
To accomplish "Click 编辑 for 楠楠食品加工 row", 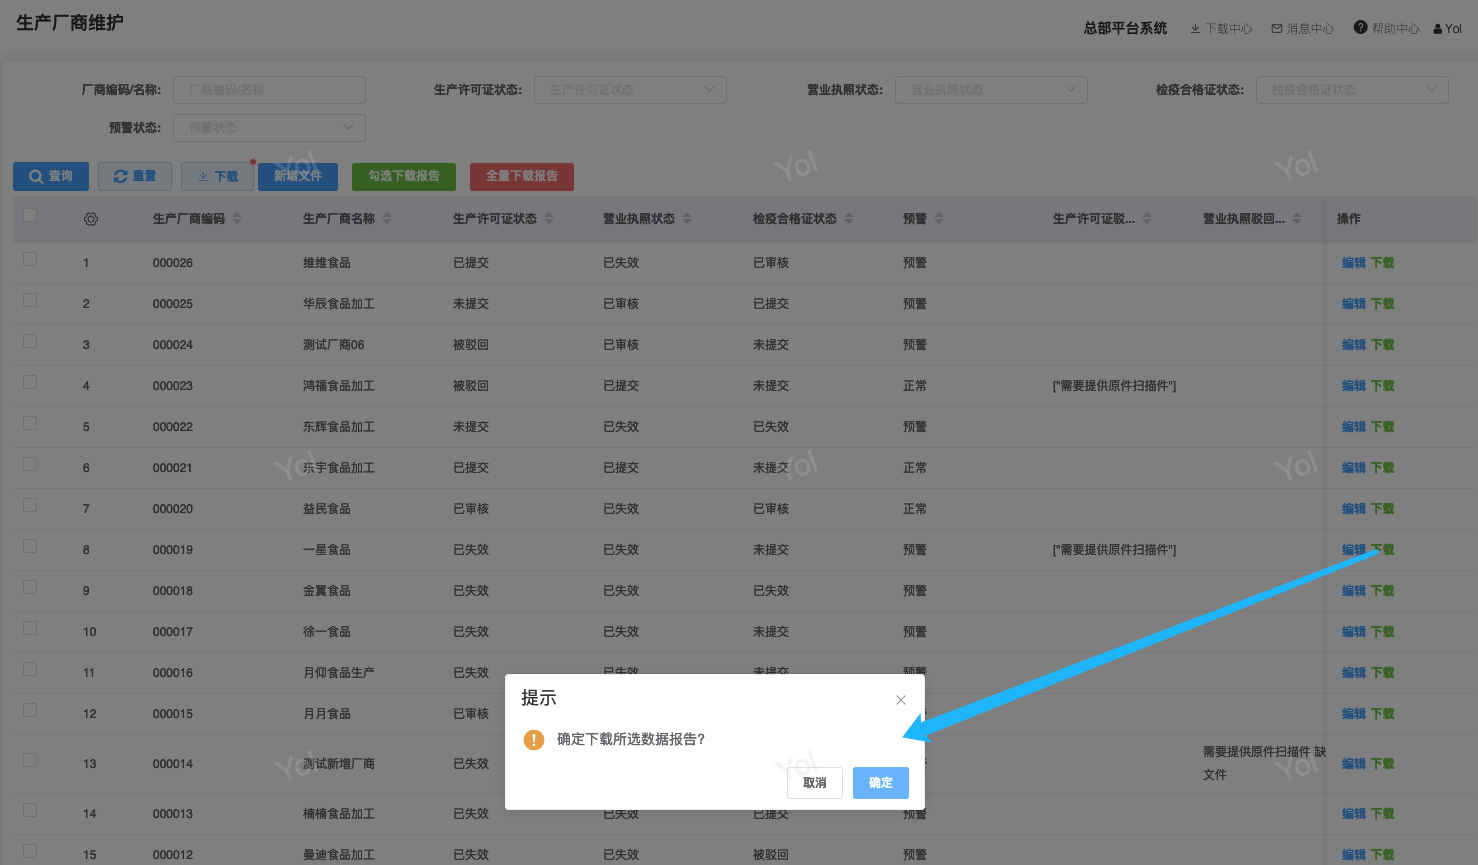I will tap(1354, 814).
